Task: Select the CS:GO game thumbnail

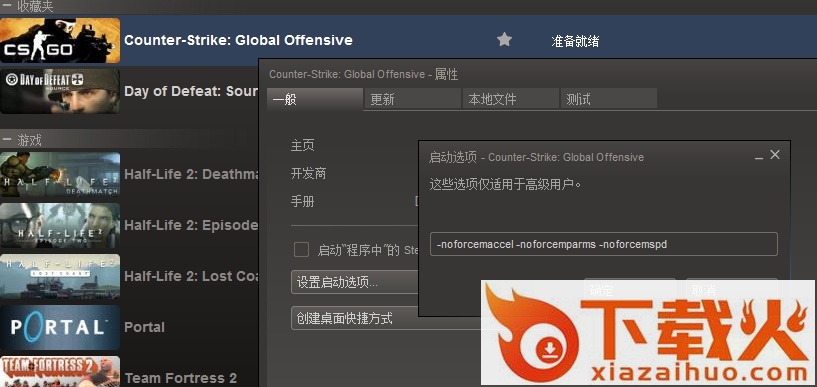Action: [60, 40]
